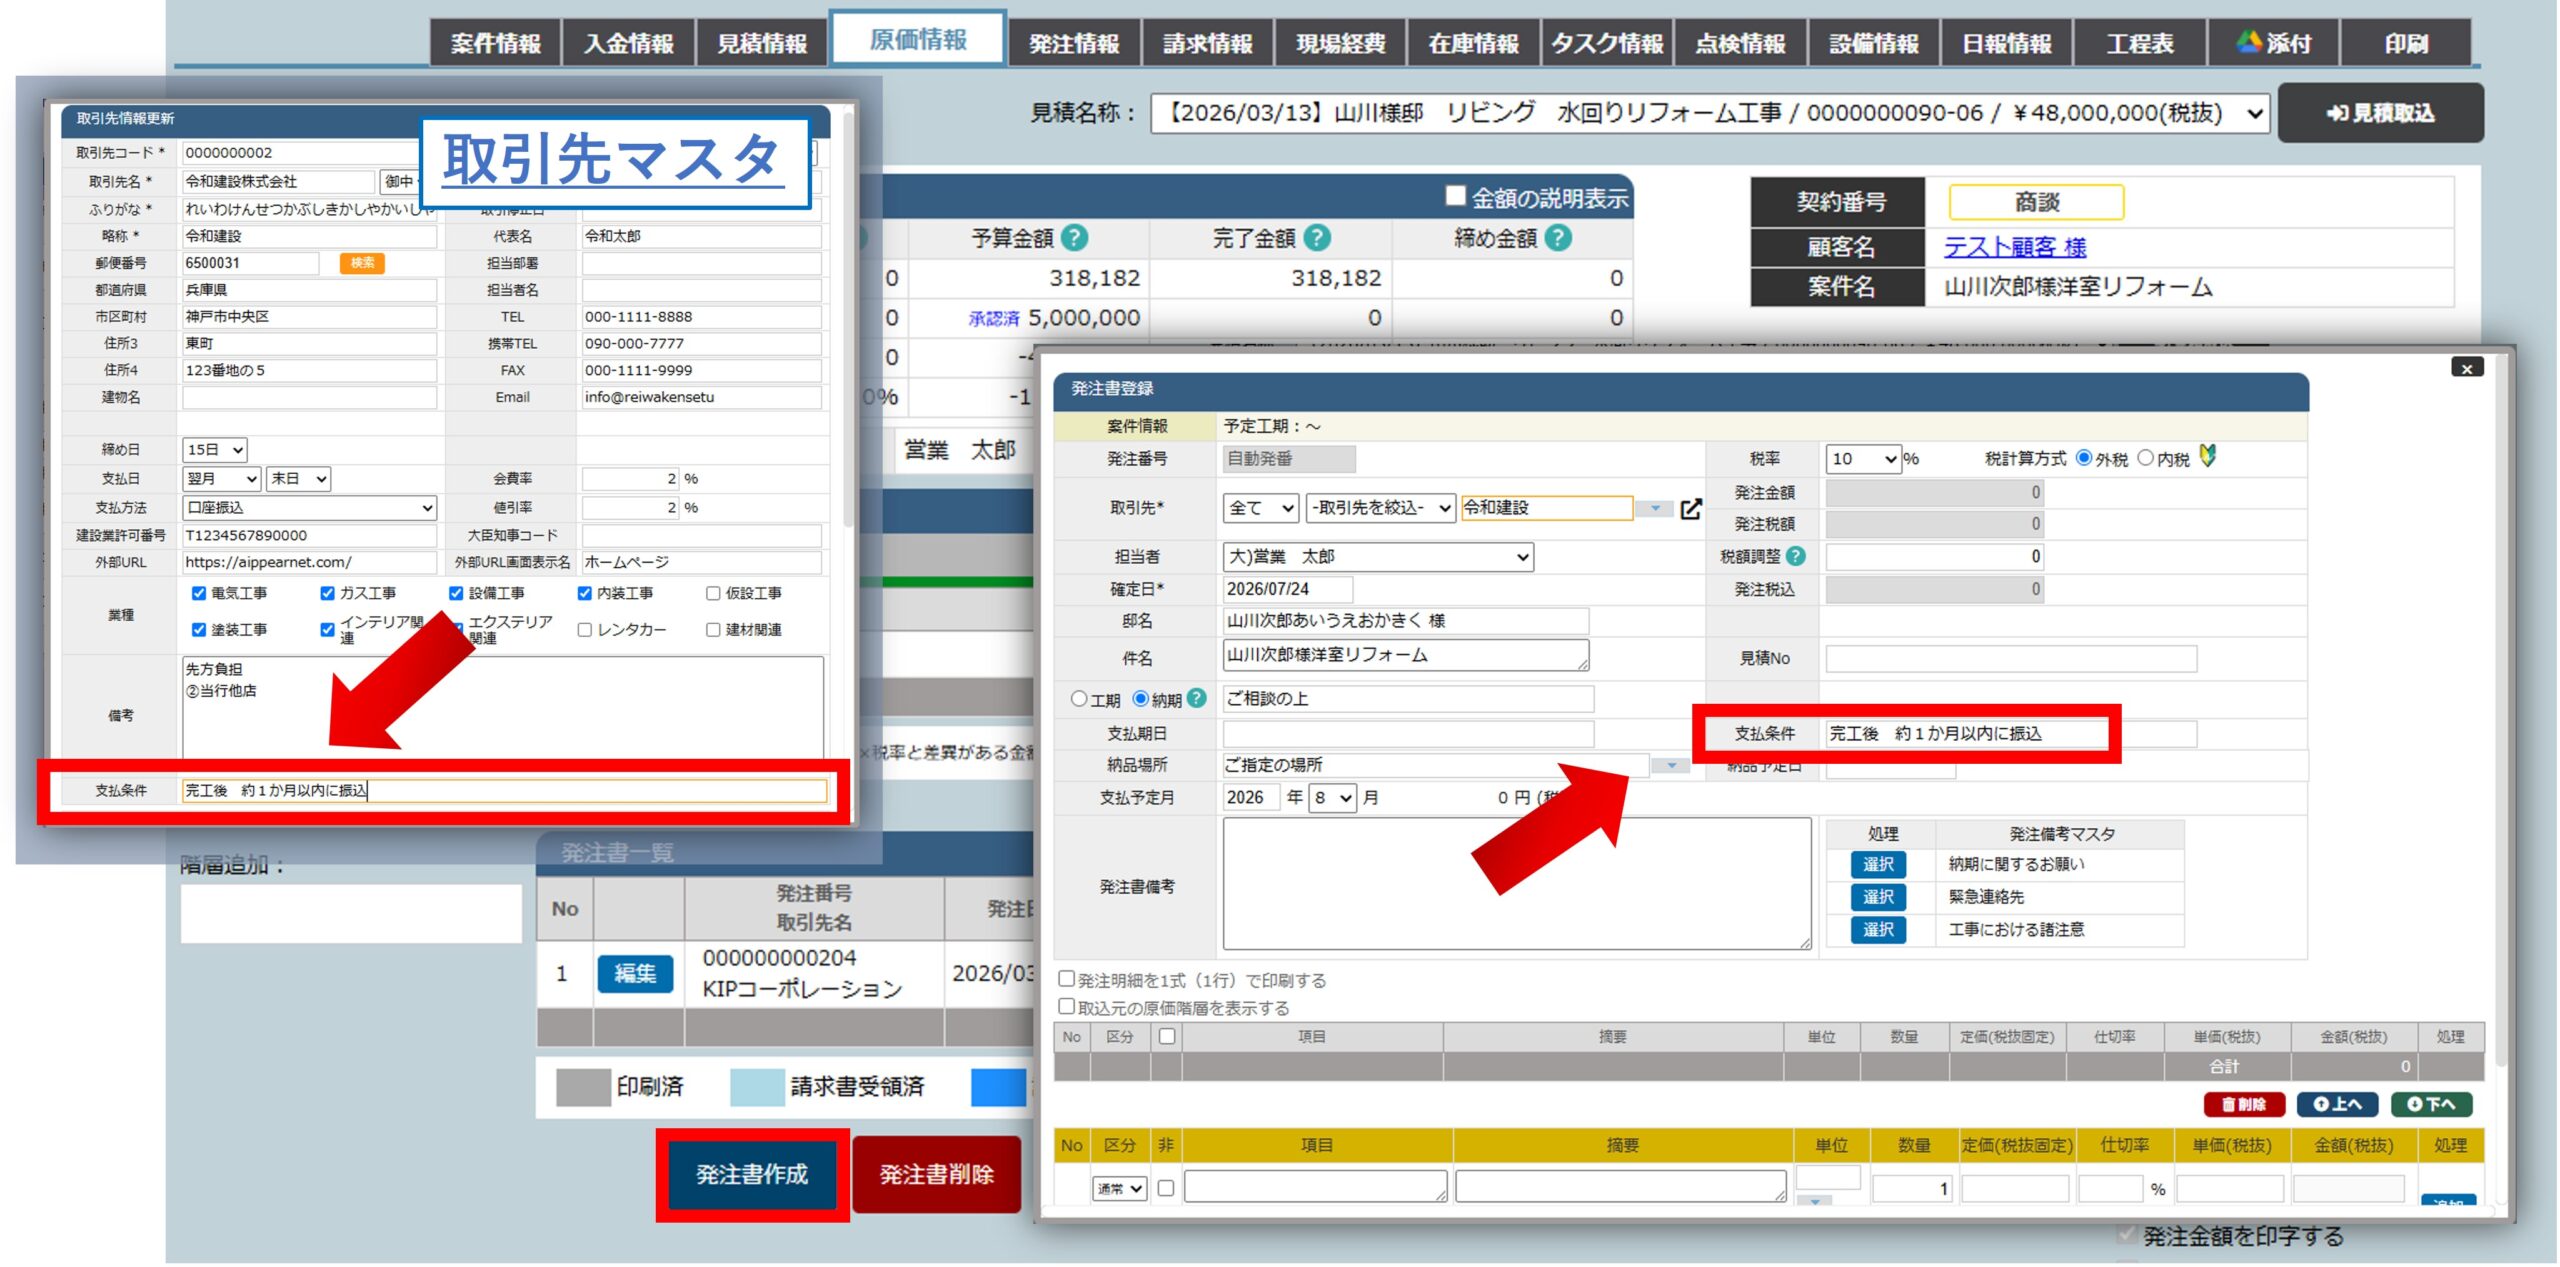
Task: Select 工期 radio button
Action: pos(1079,698)
